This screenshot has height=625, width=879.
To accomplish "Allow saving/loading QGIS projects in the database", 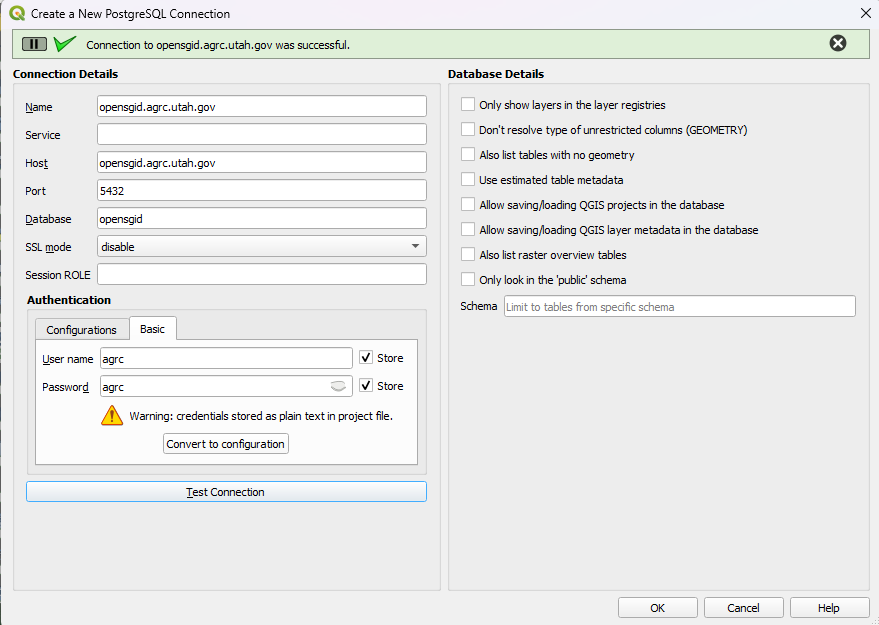I will click(x=468, y=205).
